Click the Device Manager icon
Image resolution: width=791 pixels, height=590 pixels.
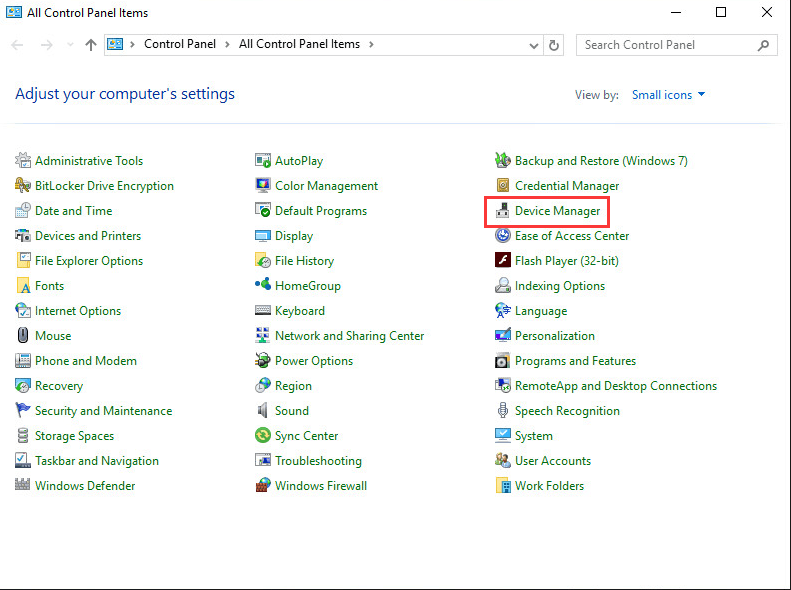[x=503, y=211]
